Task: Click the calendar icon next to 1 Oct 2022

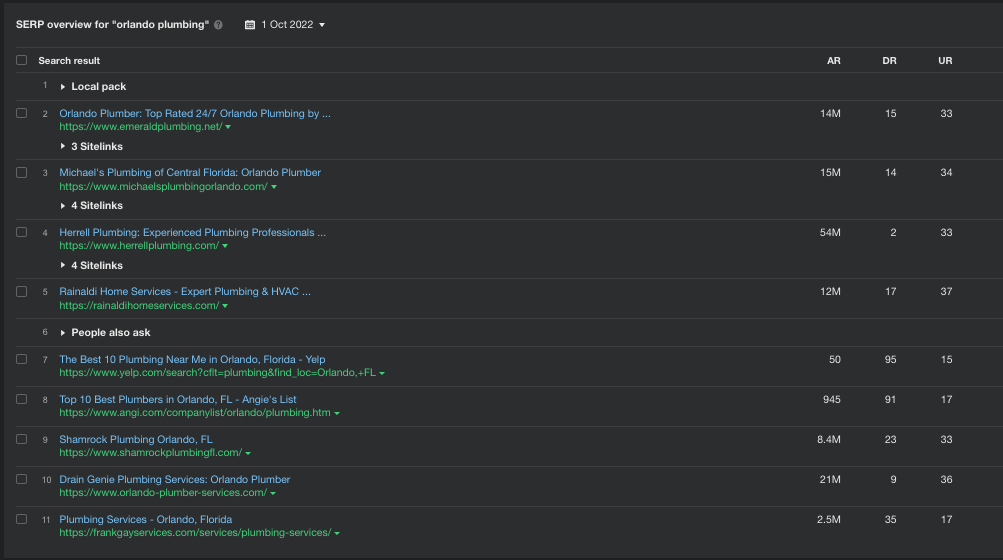Action: 250,25
